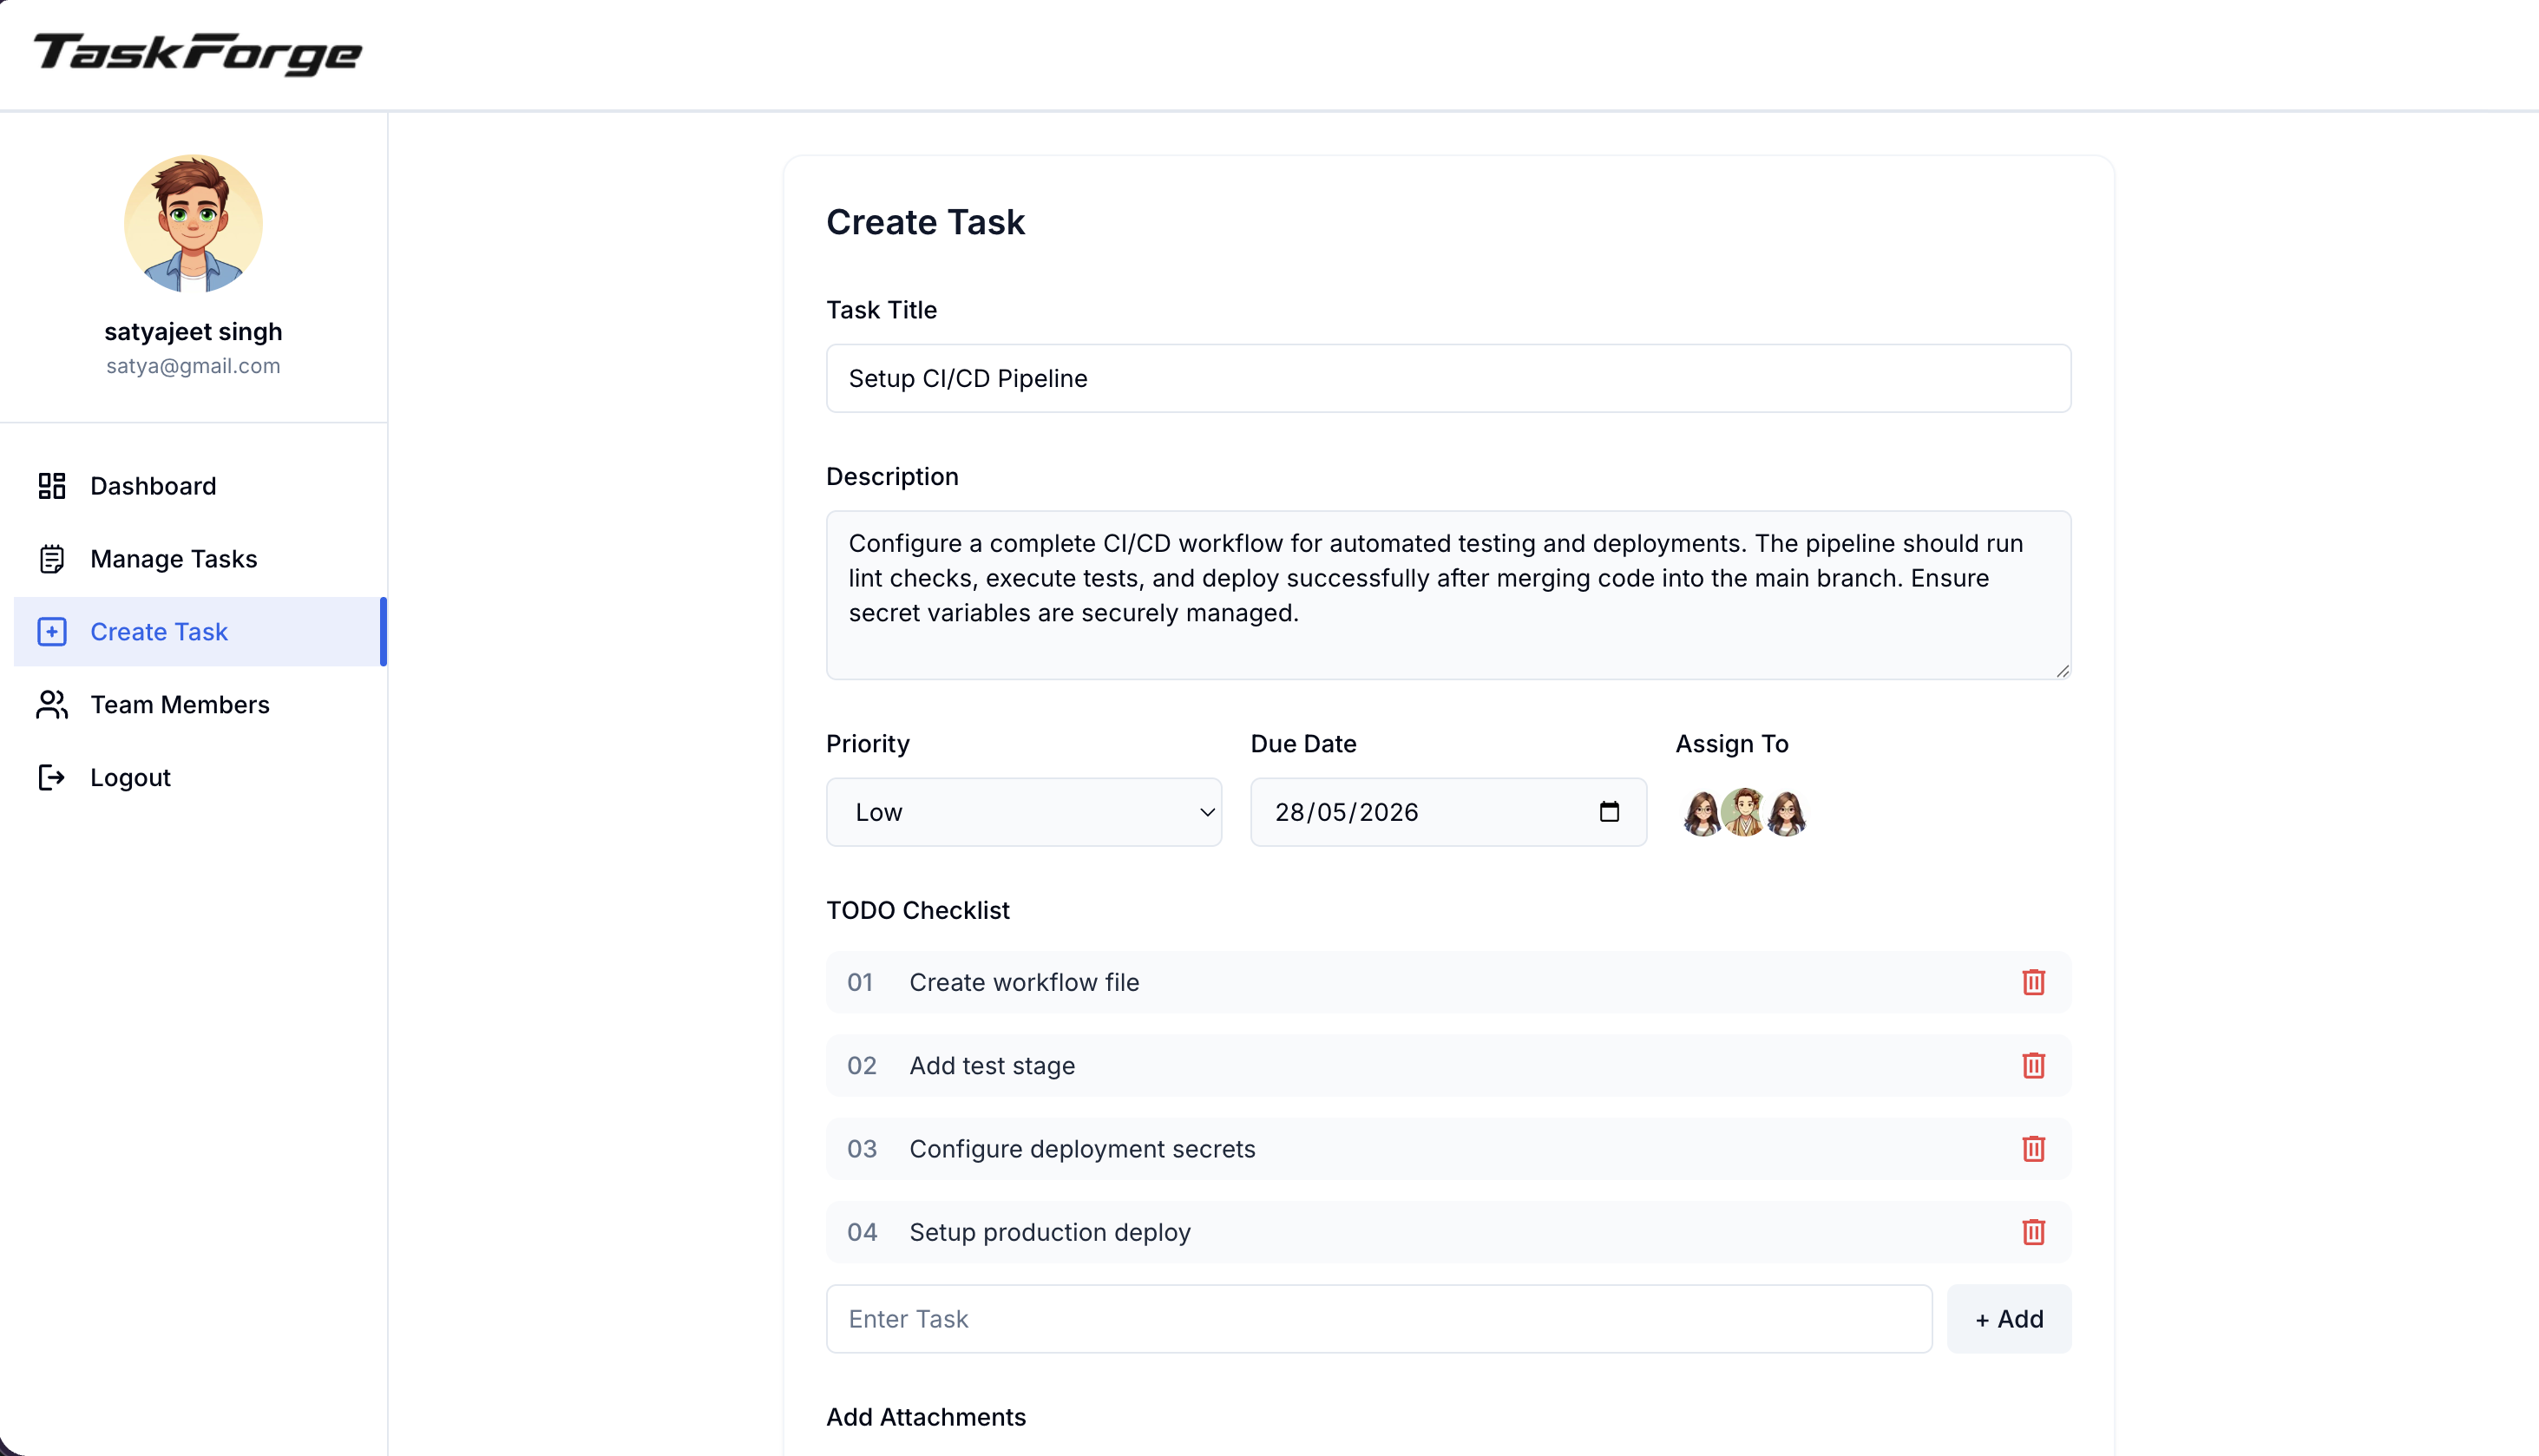Viewport: 2539px width, 1456px height.
Task: Grab the Description textarea resize handle
Action: click(x=2062, y=671)
